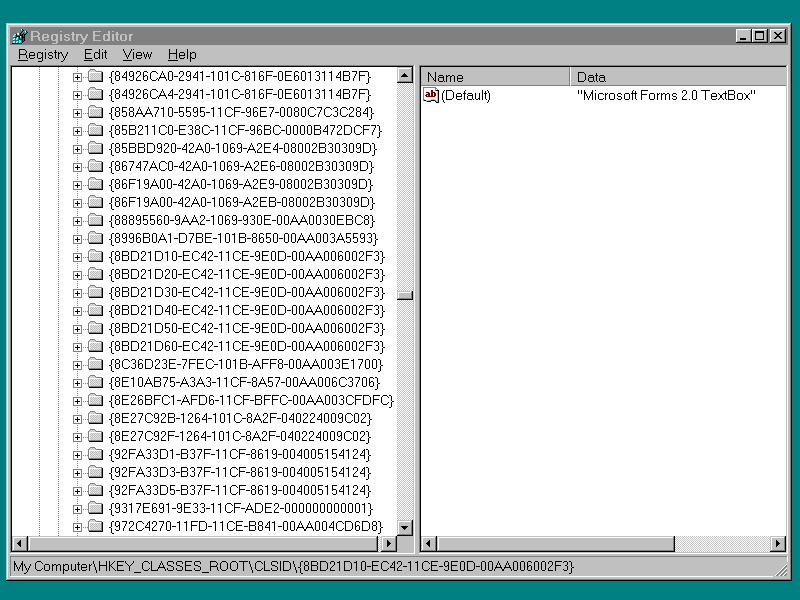Expand the {8E10AB75-A3A3-11CF-8A57-00AA006C3706} key

coord(78,382)
